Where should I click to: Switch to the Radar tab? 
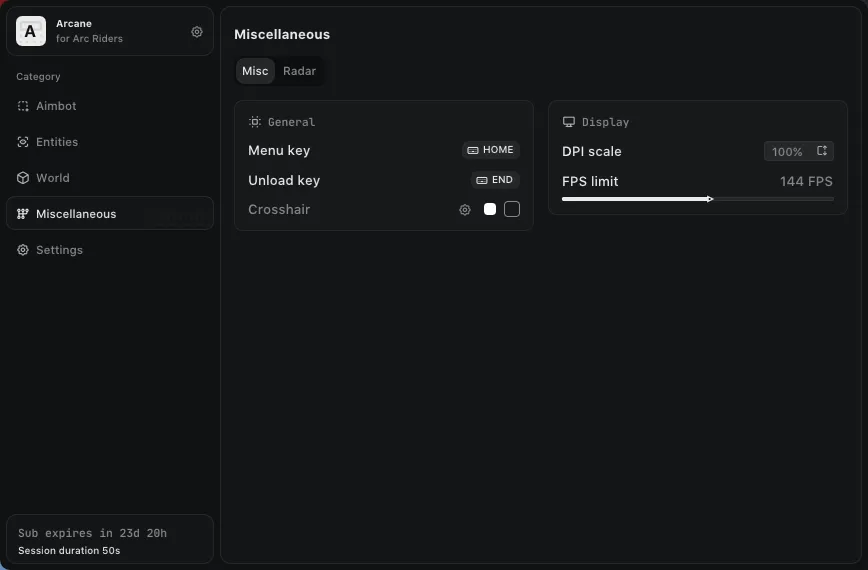click(299, 71)
